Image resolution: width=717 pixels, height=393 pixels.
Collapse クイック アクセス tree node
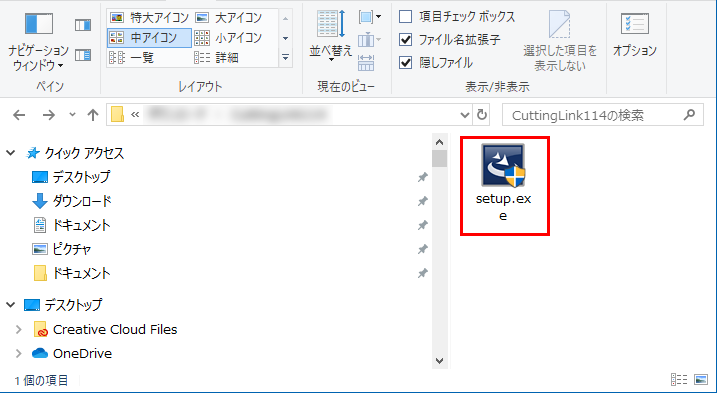pos(11,153)
